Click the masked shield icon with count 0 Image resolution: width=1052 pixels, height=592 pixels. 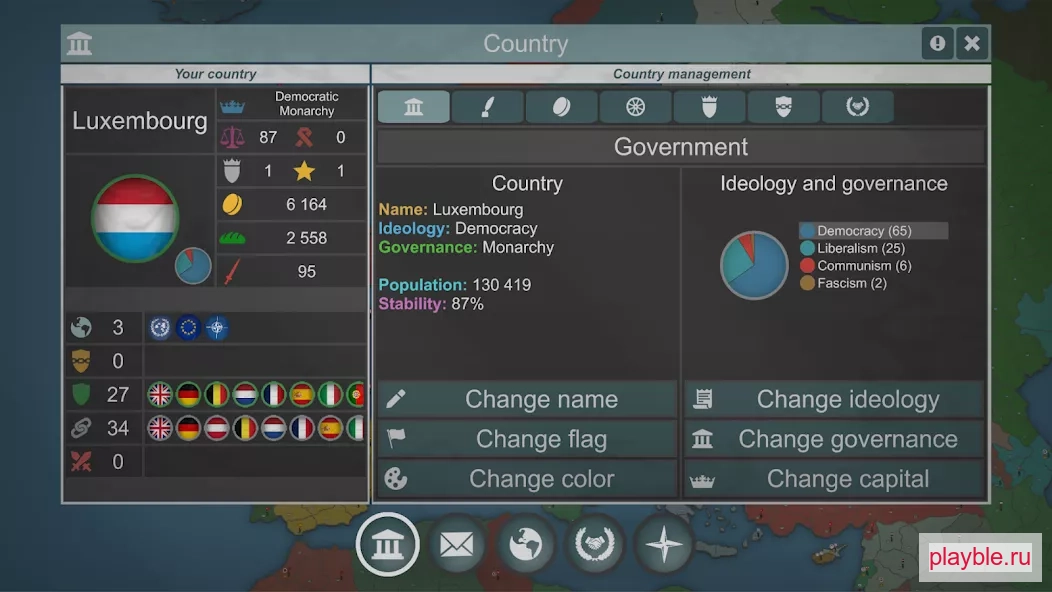(81, 361)
